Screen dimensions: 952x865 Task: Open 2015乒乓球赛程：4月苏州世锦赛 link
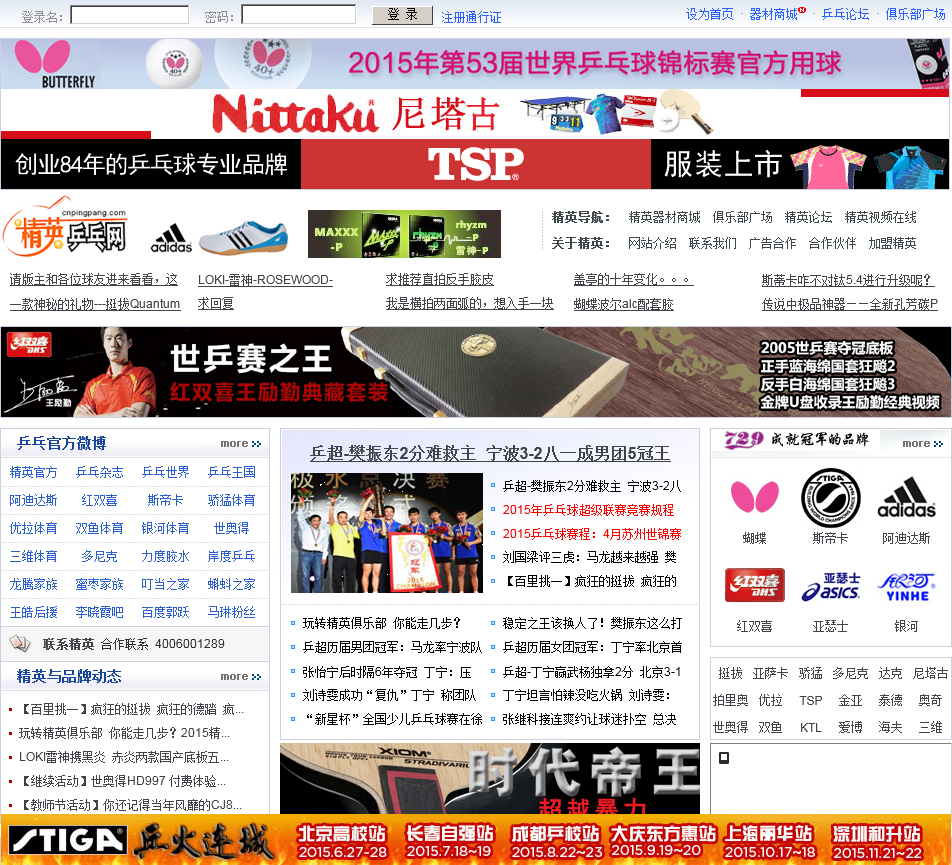(x=592, y=534)
